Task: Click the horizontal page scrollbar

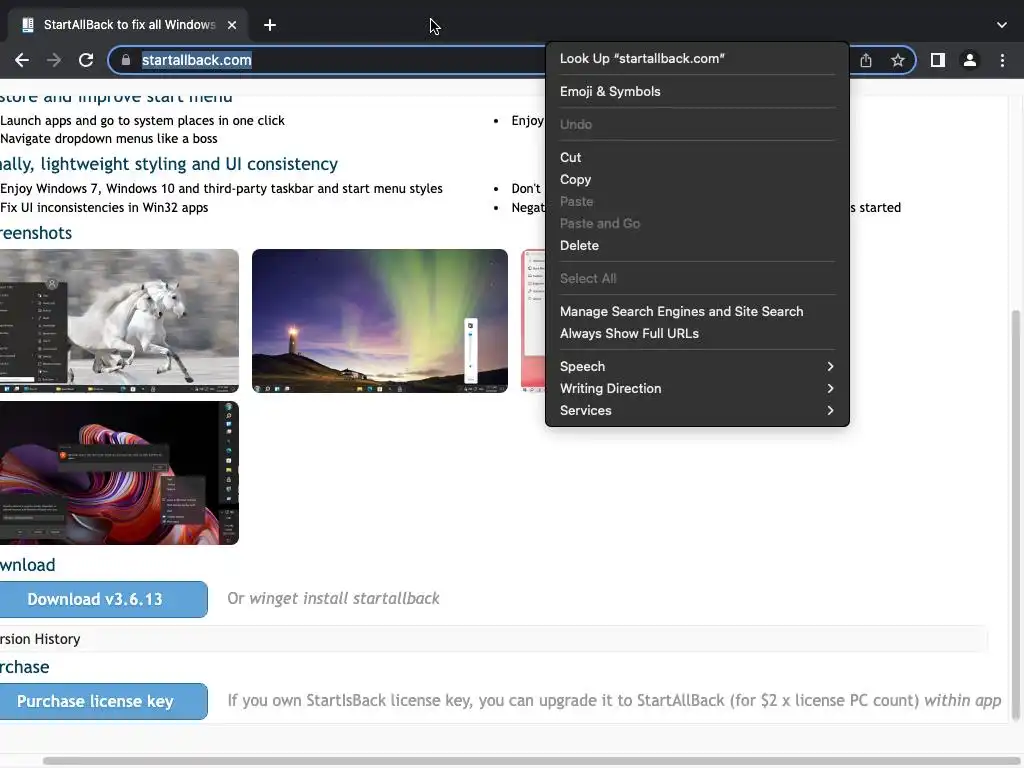Action: pyautogui.click(x=530, y=761)
